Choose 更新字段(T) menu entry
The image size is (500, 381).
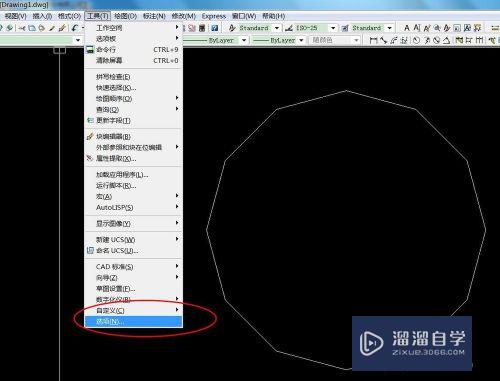click(133, 121)
